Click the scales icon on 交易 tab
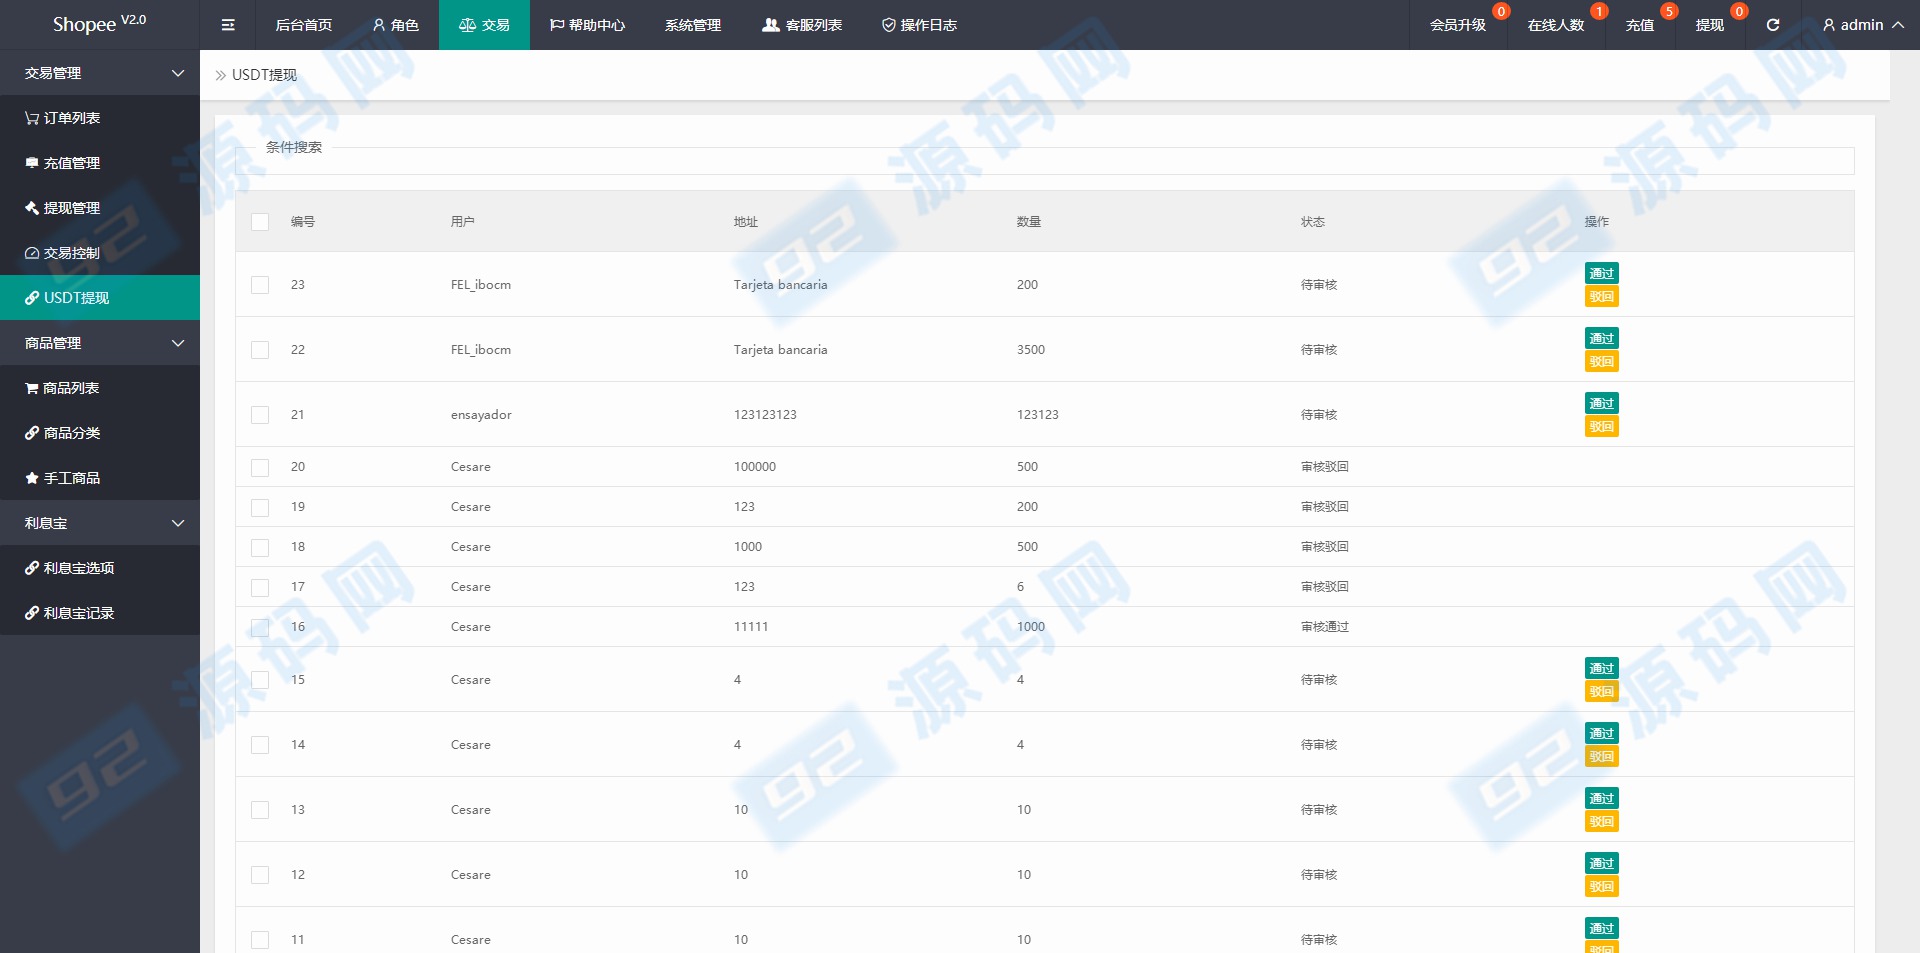1920x953 pixels. (x=467, y=25)
